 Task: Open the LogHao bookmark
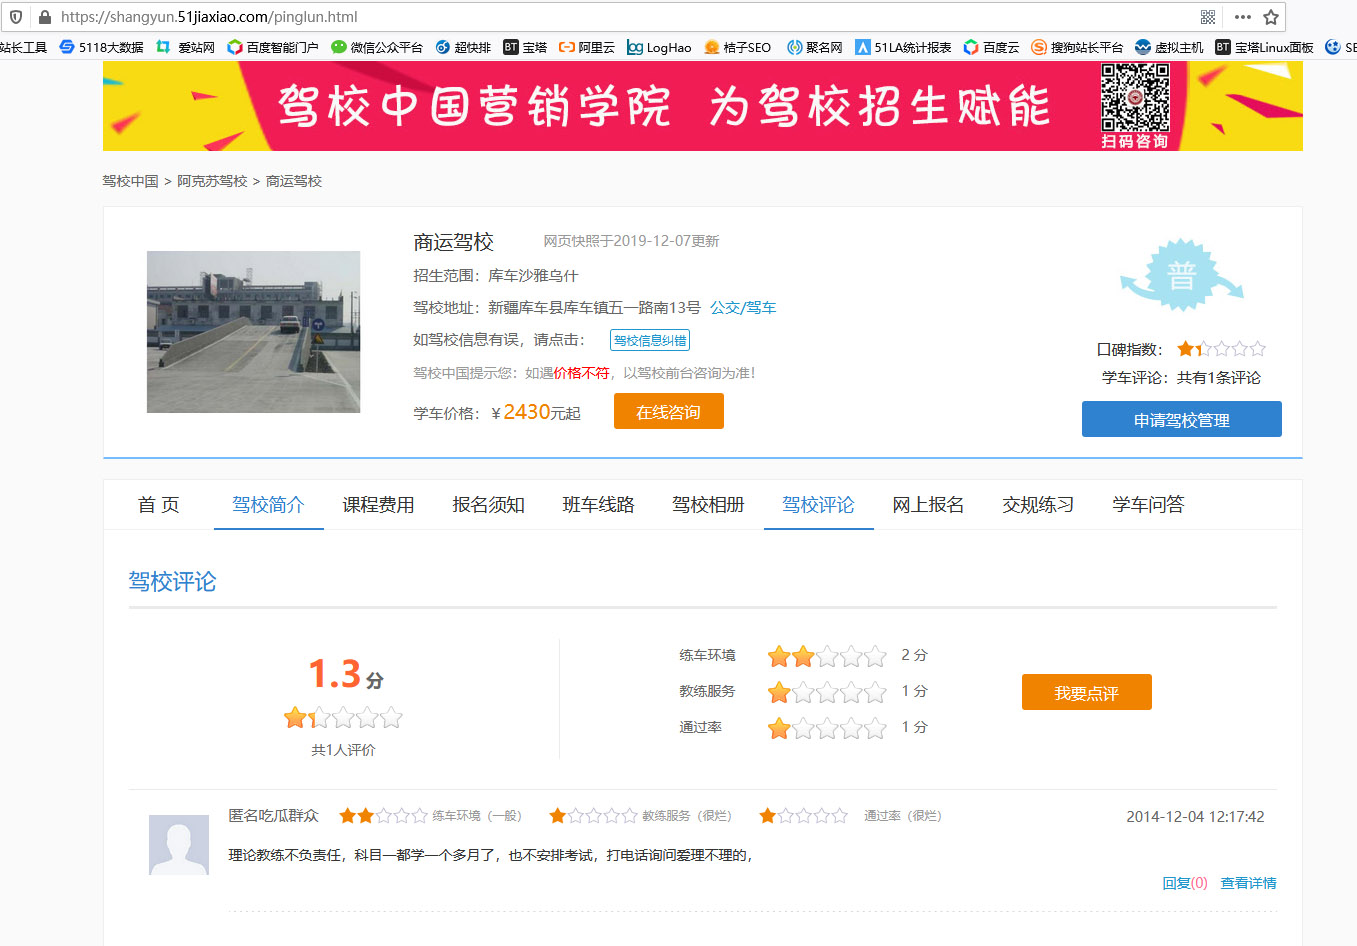[659, 47]
